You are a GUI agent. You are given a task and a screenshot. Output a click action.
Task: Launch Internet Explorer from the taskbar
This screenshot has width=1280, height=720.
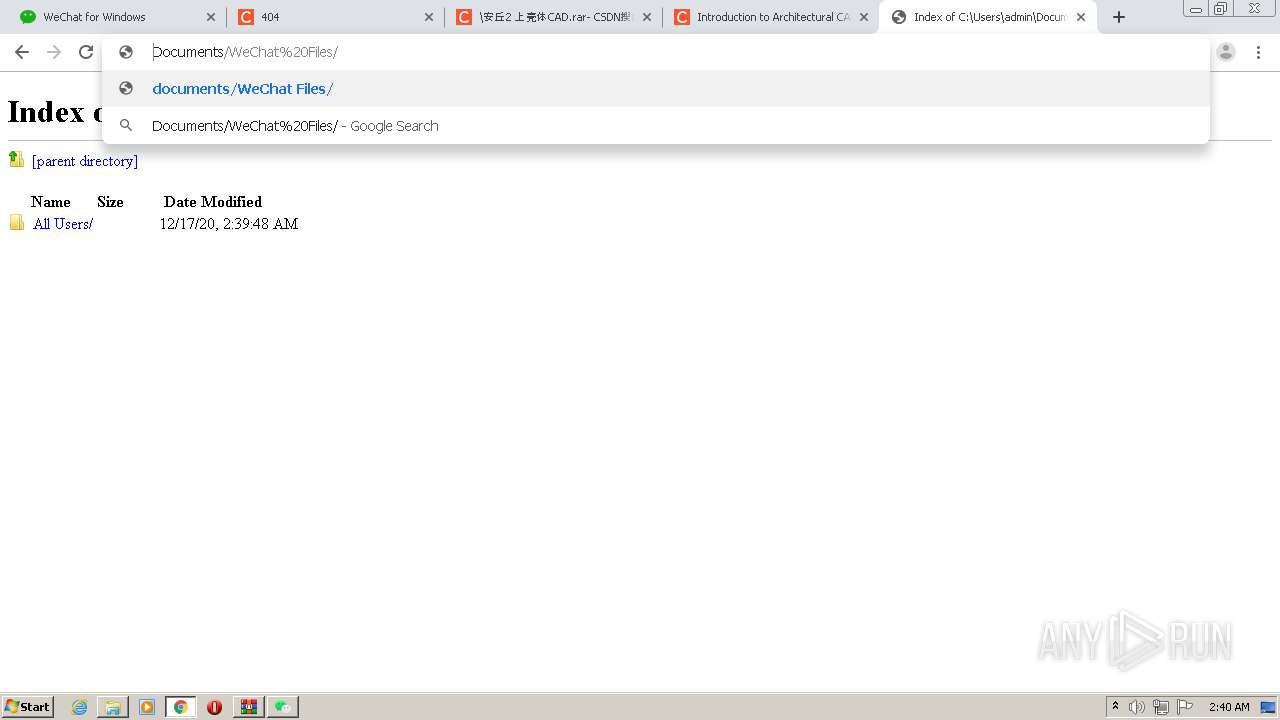pyautogui.click(x=80, y=707)
